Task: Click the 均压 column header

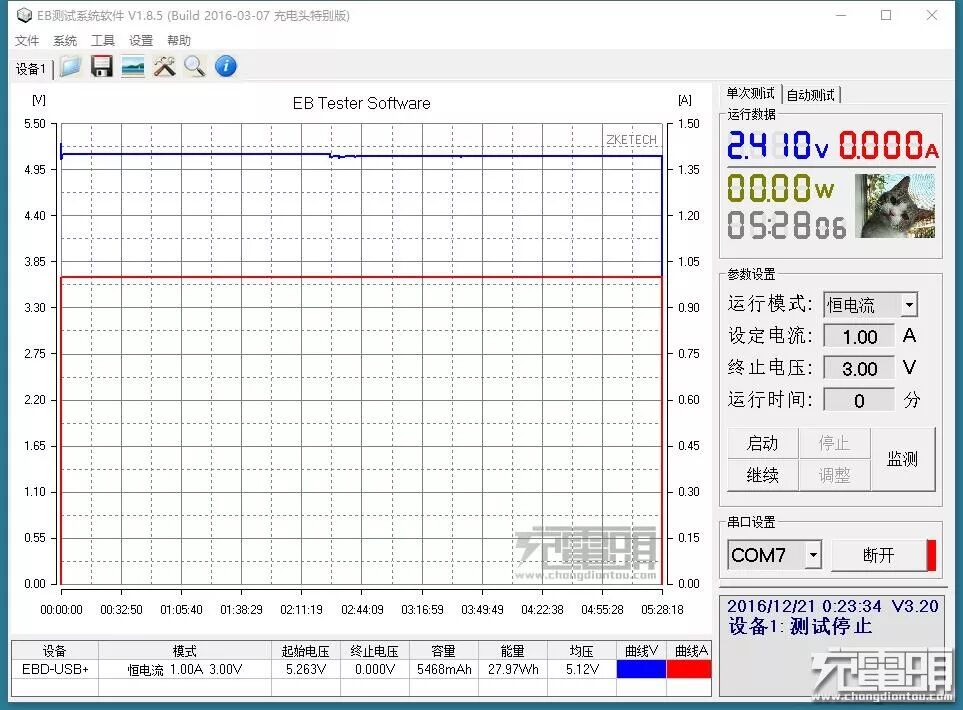Action: (582, 651)
